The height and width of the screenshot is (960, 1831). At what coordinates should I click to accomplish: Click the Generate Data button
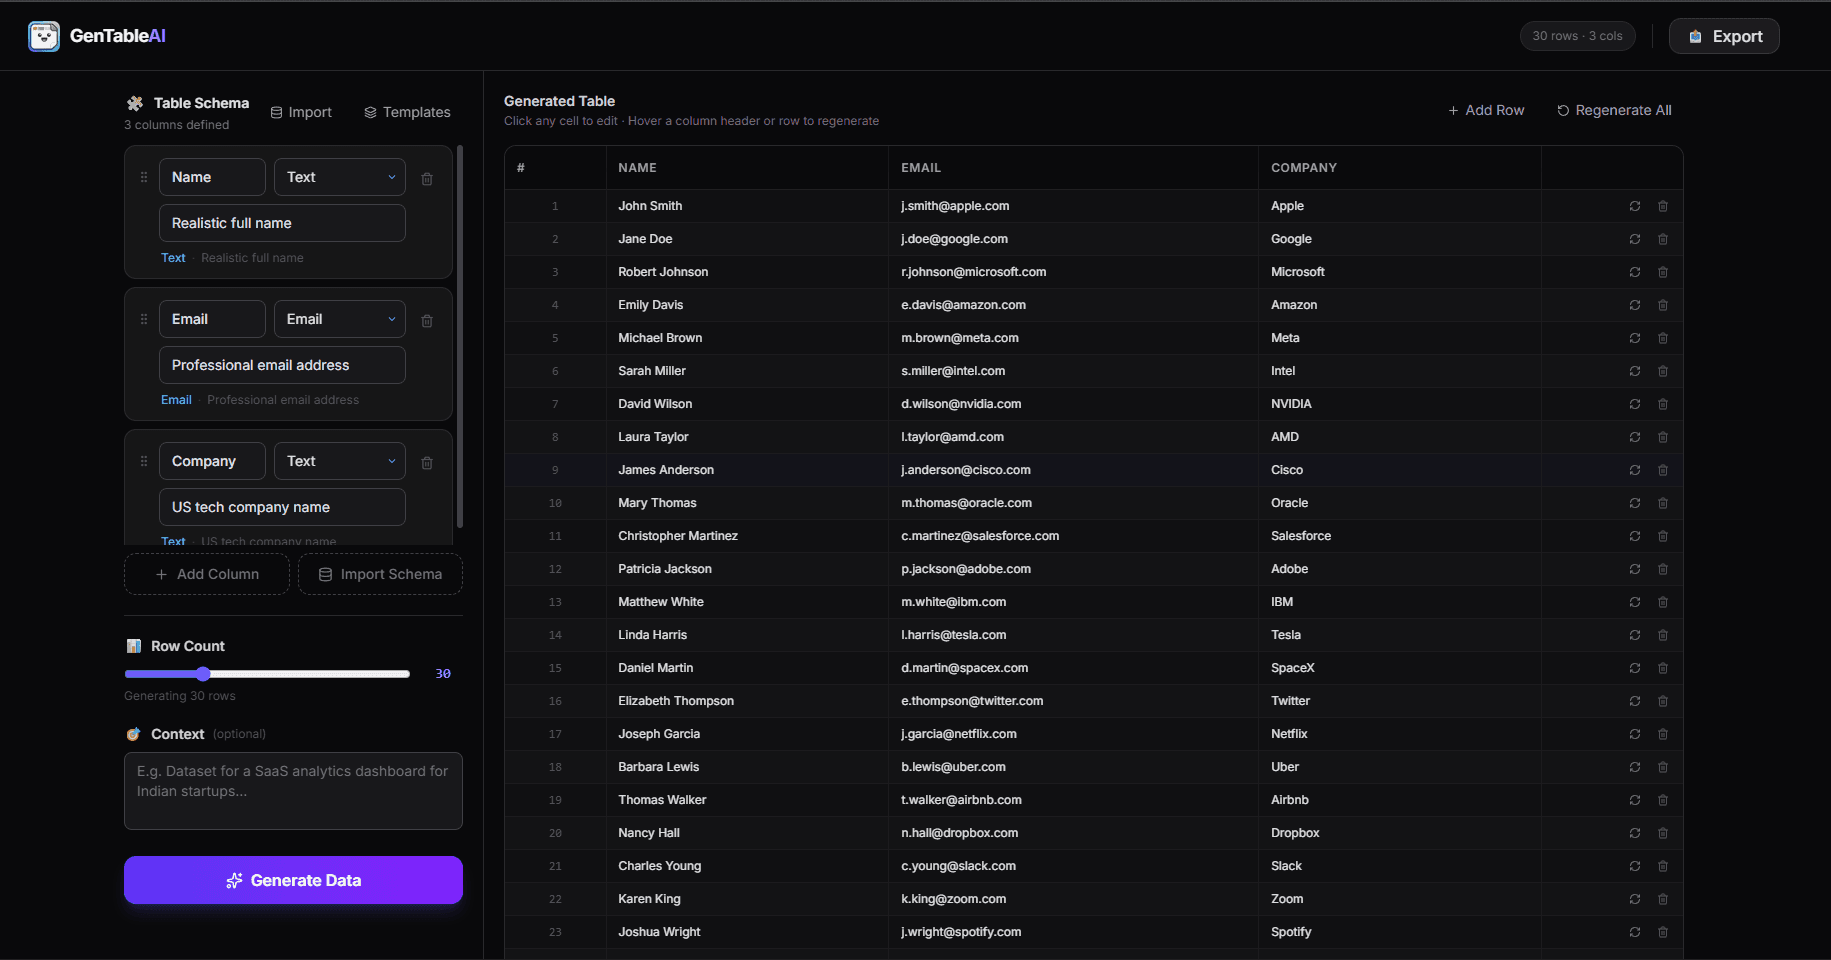[x=293, y=880]
